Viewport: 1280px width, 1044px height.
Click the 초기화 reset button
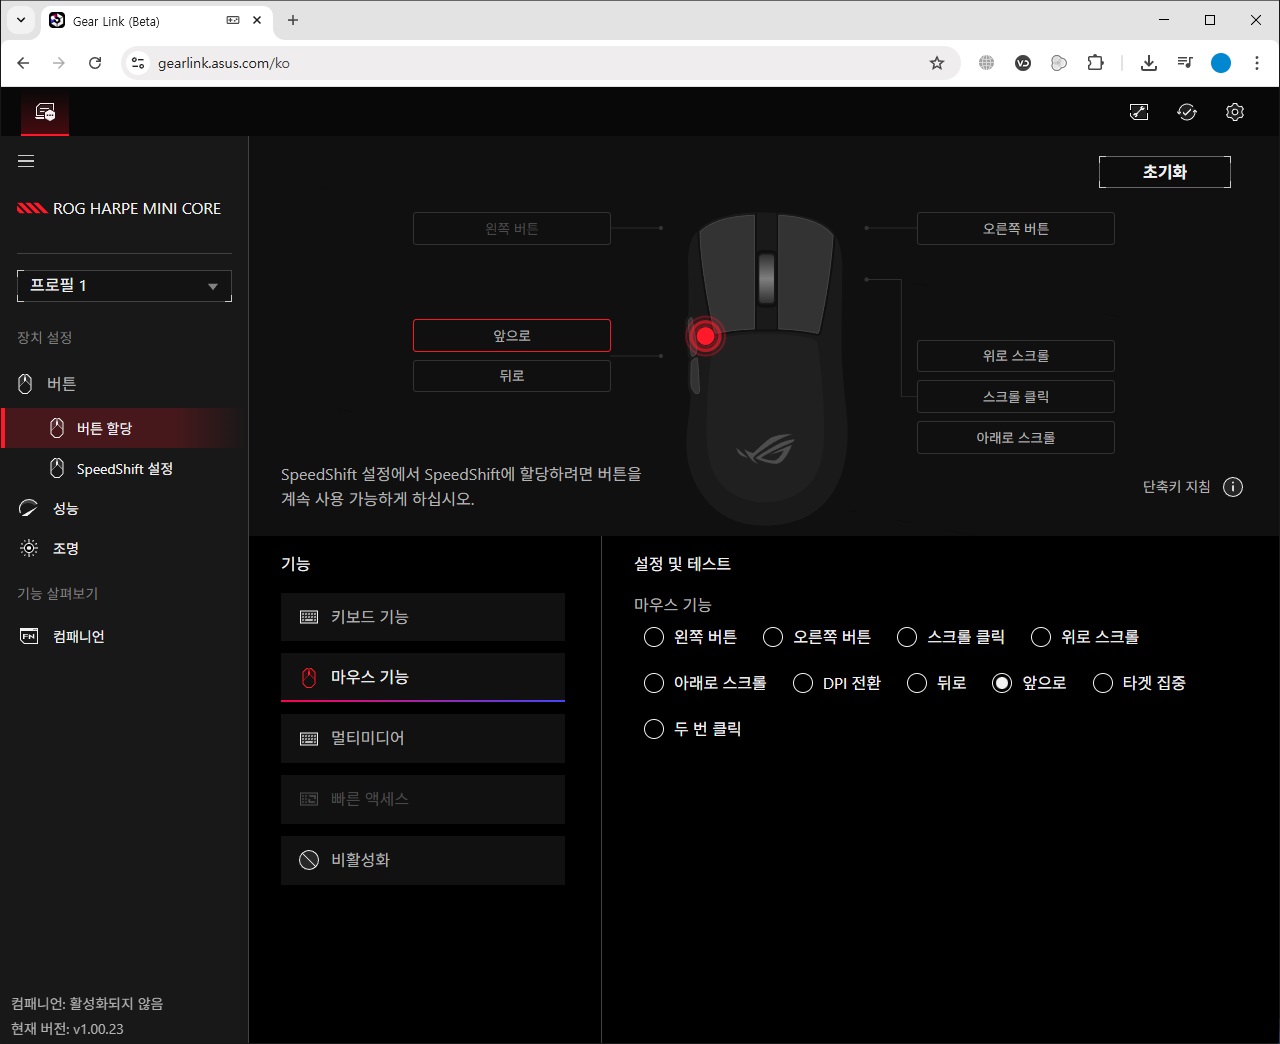click(1165, 172)
